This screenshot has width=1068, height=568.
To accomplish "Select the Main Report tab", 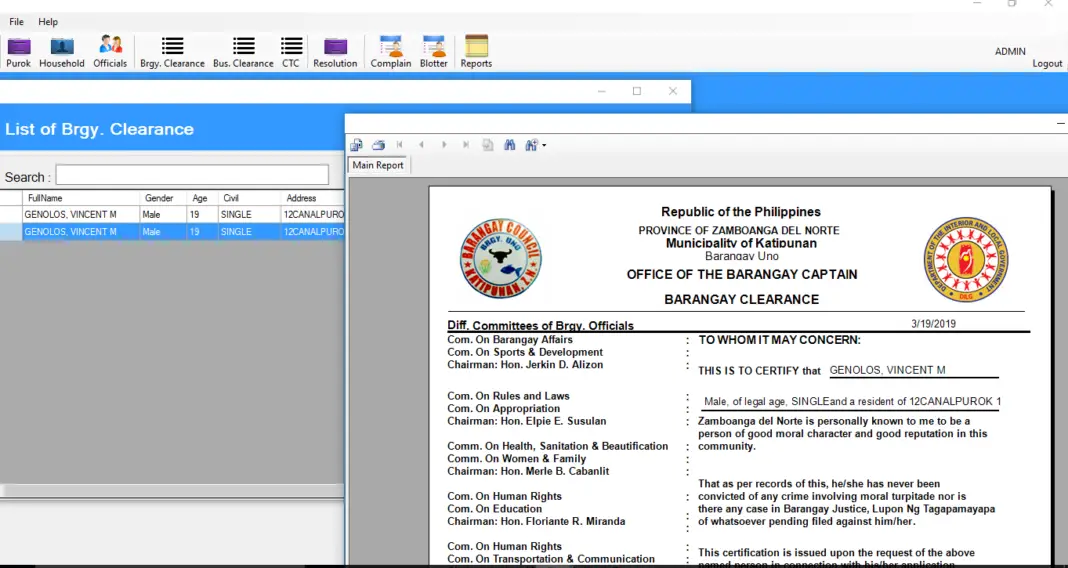I will click(378, 165).
